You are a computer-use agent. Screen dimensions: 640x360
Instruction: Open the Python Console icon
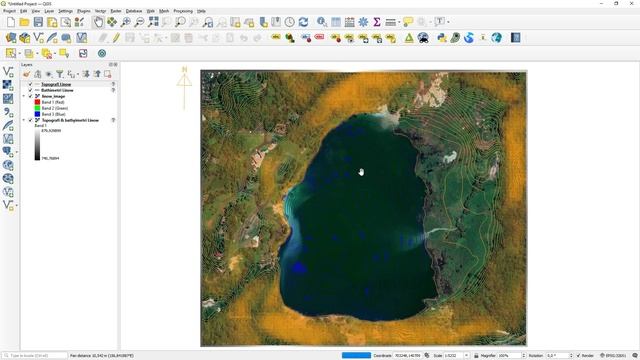click(442, 38)
